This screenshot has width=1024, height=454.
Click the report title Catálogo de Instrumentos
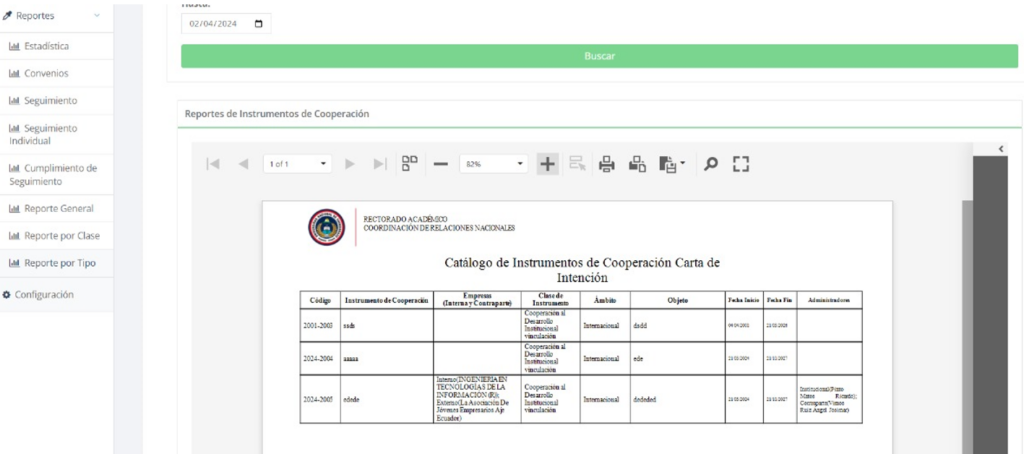tap(581, 270)
